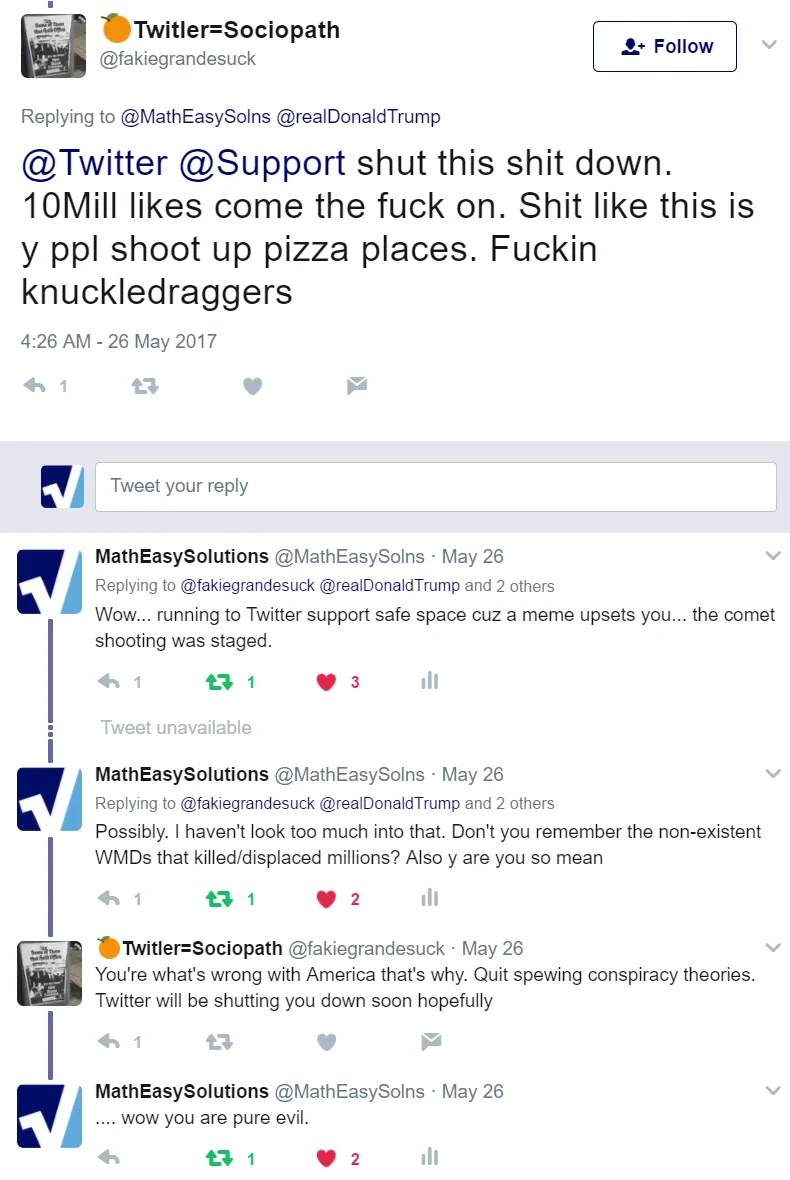View activity bars on 'pure evil' tweet
Viewport: 790px width, 1180px height.
click(x=430, y=1157)
